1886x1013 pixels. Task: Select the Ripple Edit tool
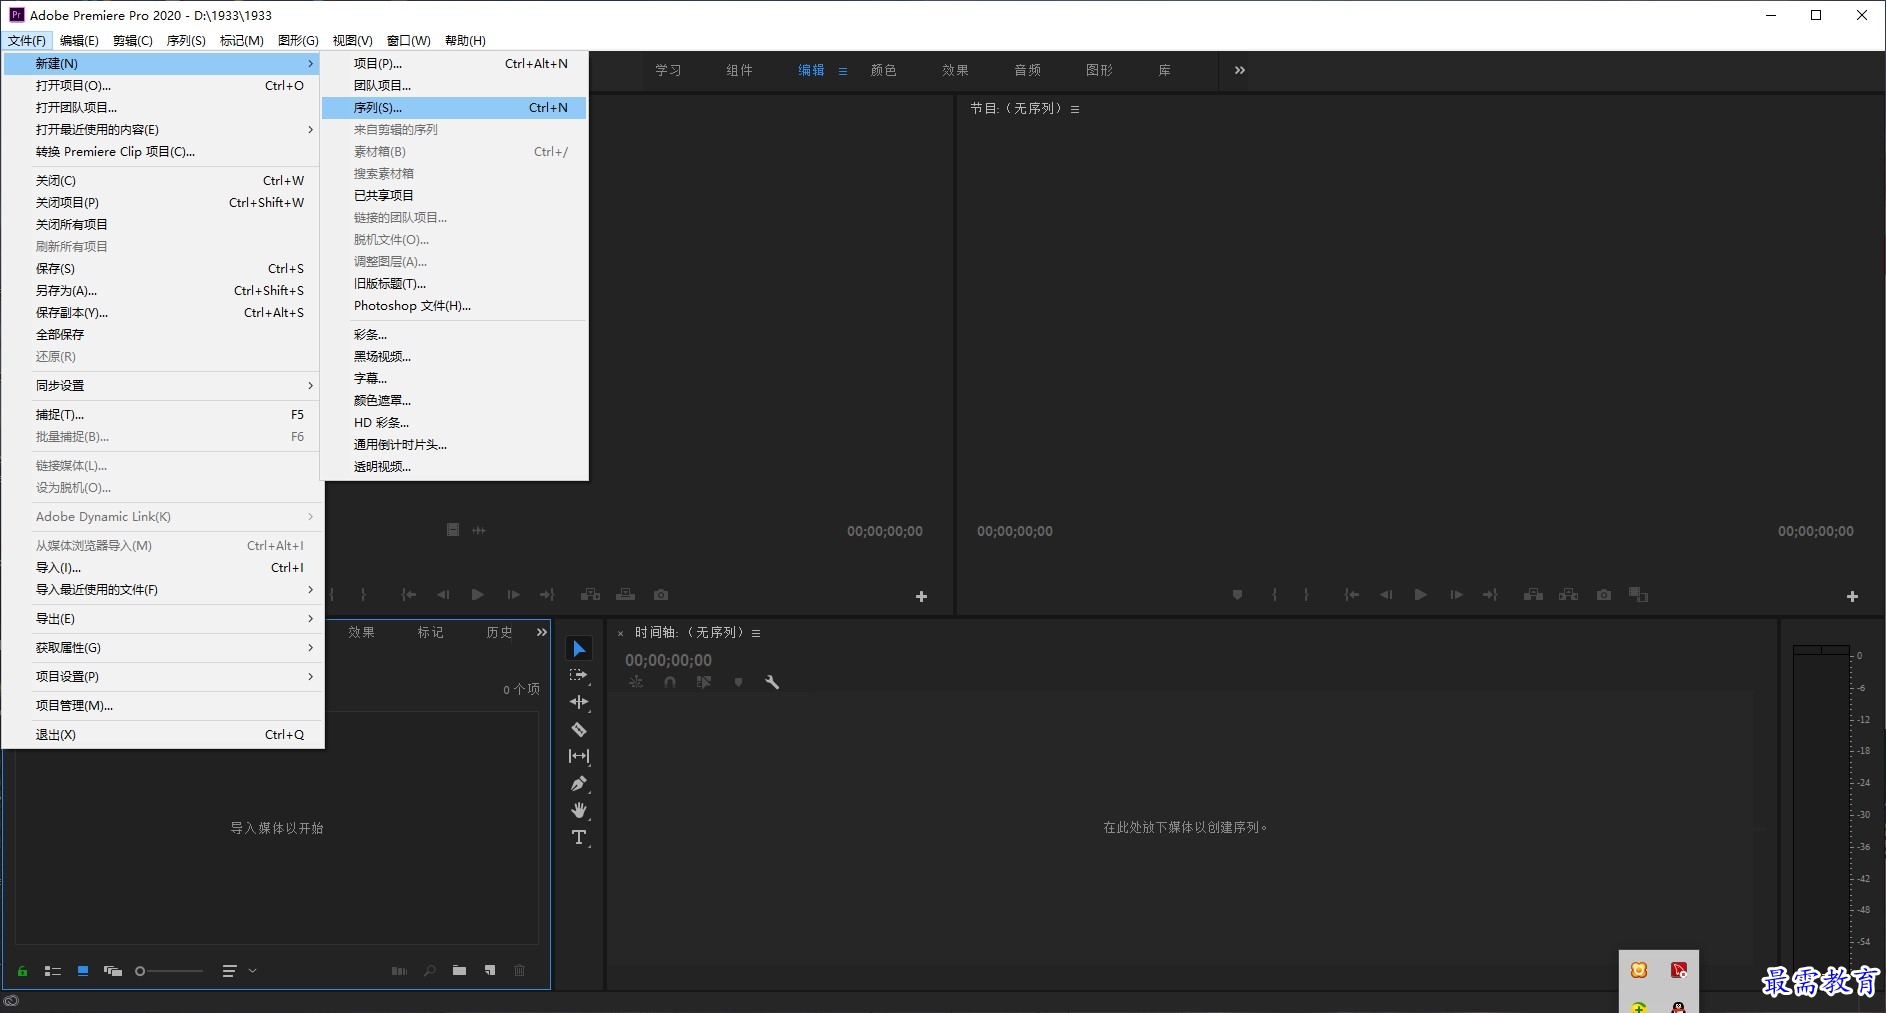click(x=579, y=703)
